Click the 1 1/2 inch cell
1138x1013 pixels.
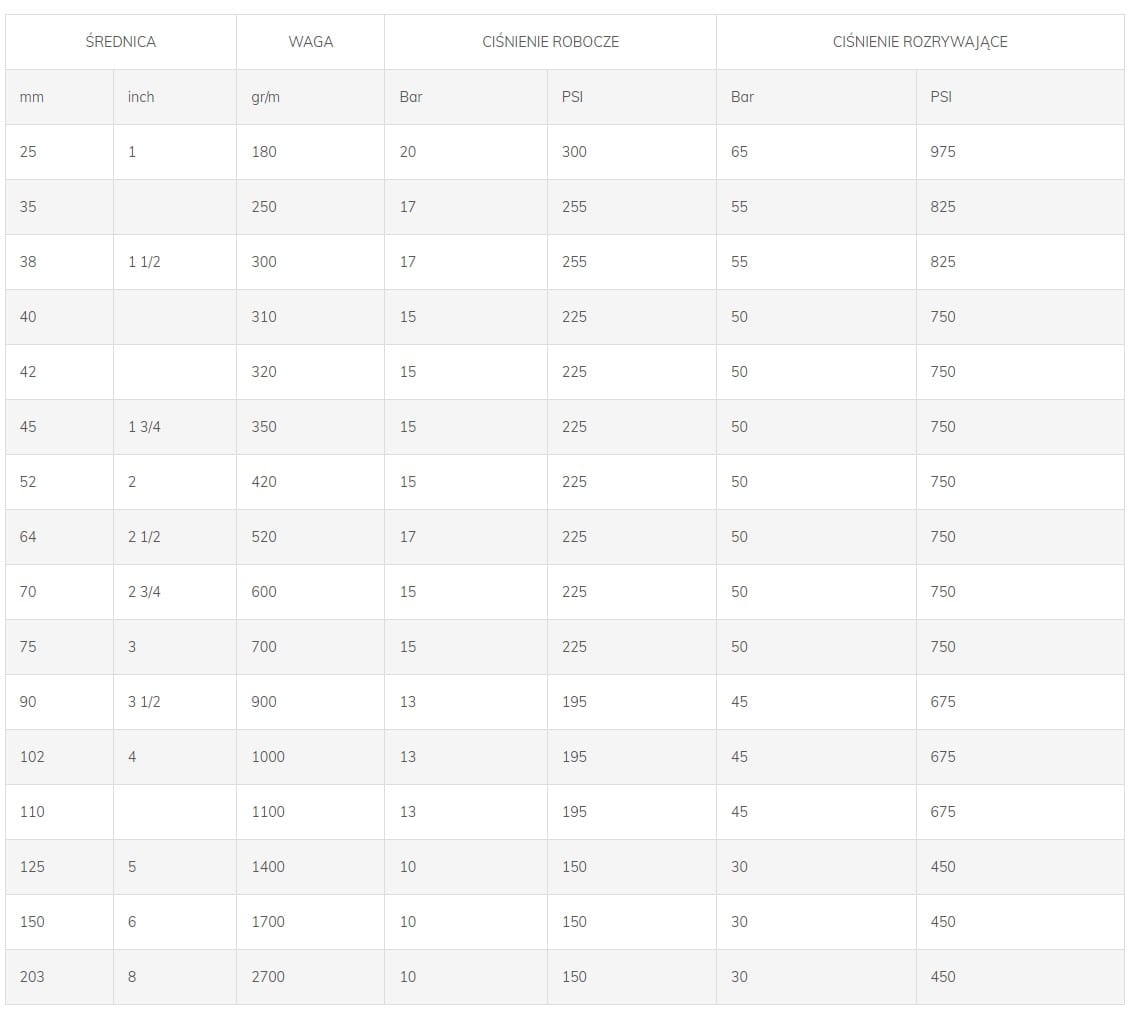point(175,262)
